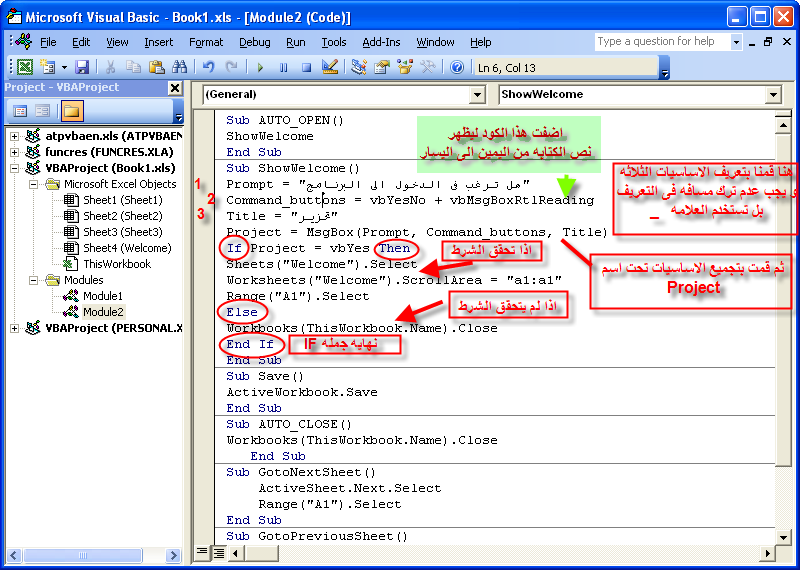The image size is (800, 570).
Task: Click the Insert UserForm icon
Action: [x=47, y=67]
